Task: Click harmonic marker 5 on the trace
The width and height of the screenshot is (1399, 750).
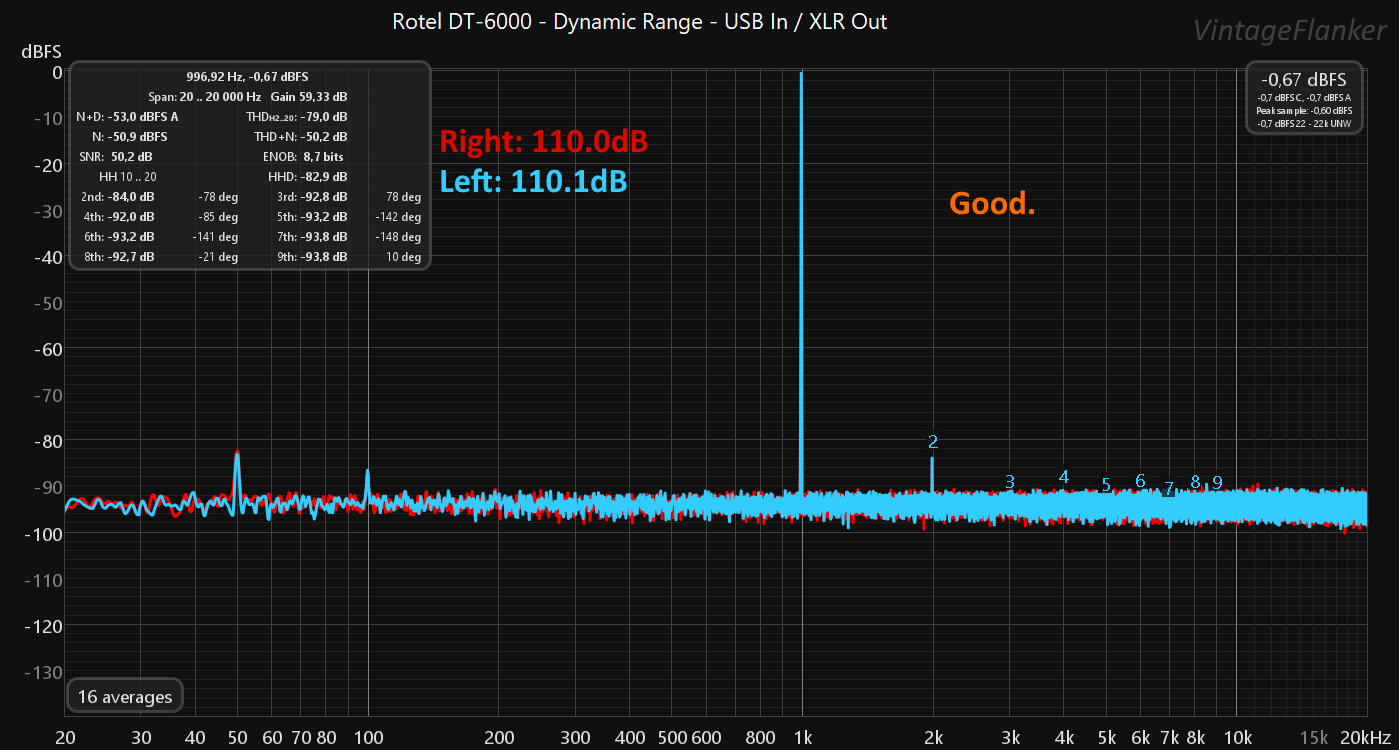Action: click(1106, 485)
